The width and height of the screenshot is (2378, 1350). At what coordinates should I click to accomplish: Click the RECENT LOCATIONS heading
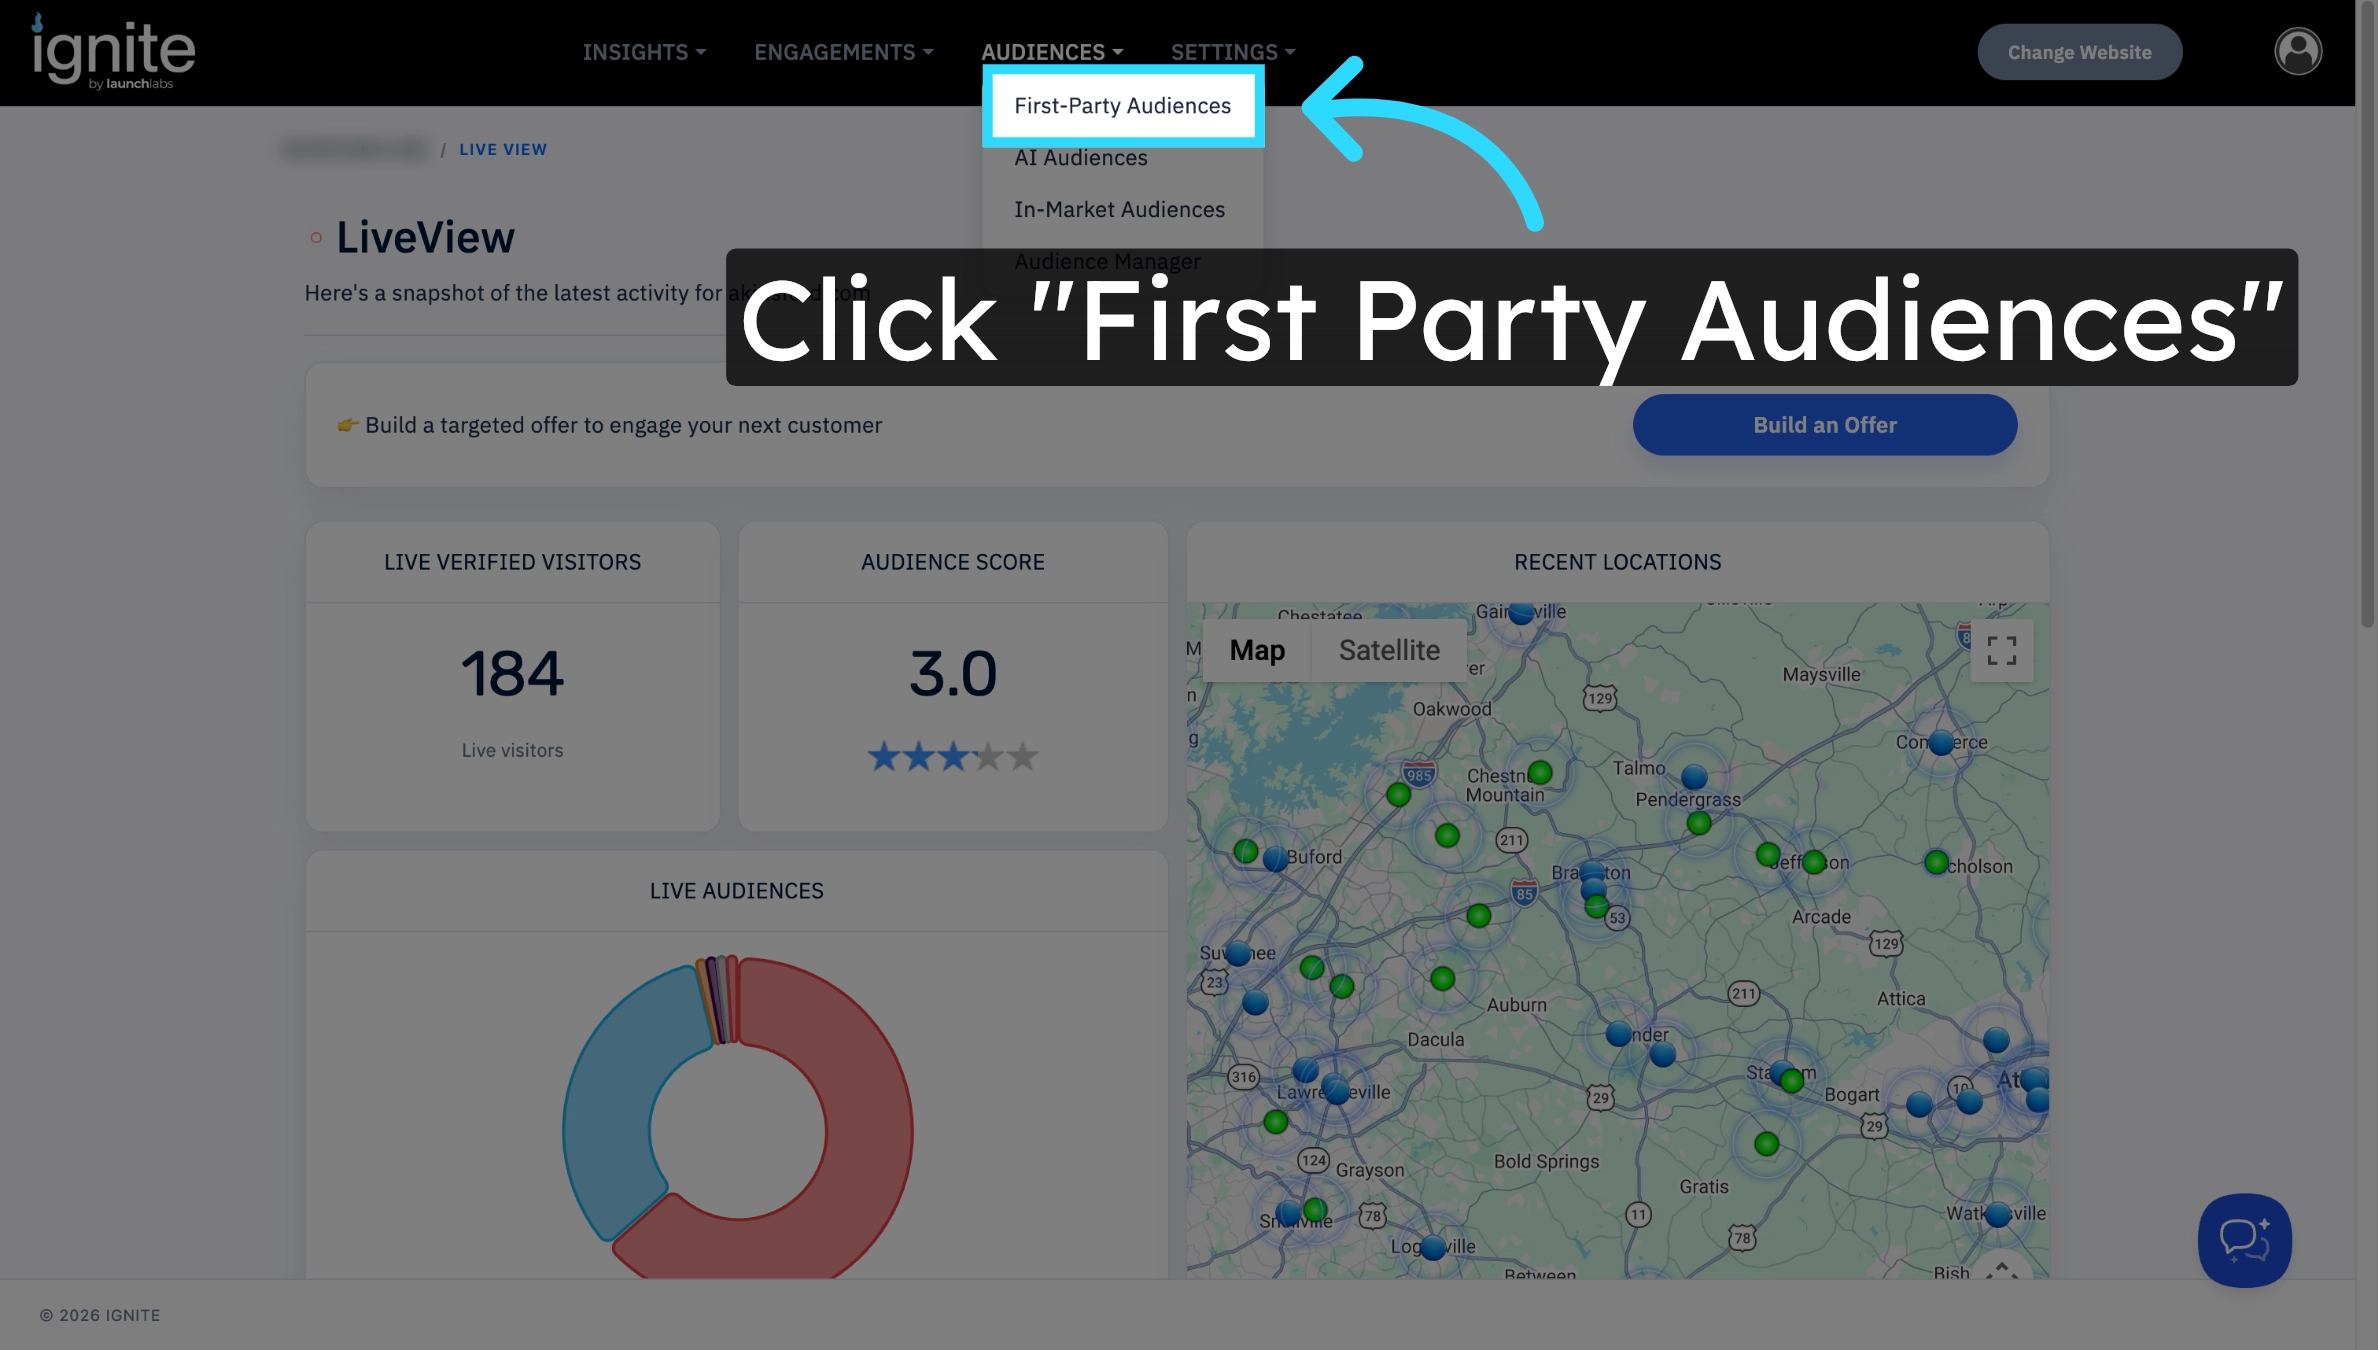pos(1617,562)
